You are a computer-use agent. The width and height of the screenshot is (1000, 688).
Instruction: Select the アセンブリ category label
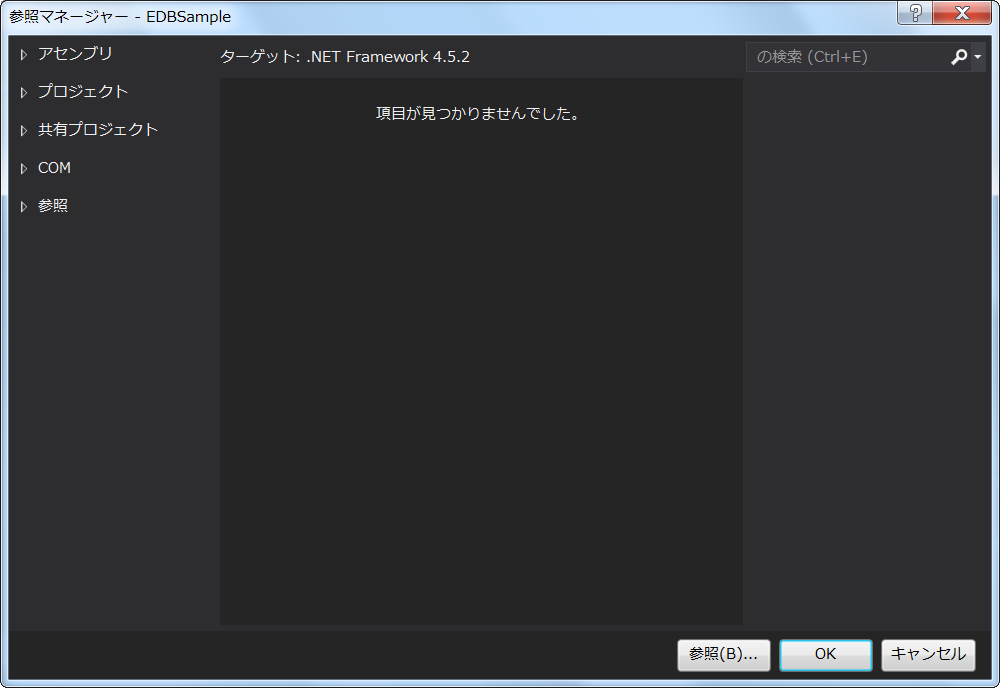pos(75,54)
